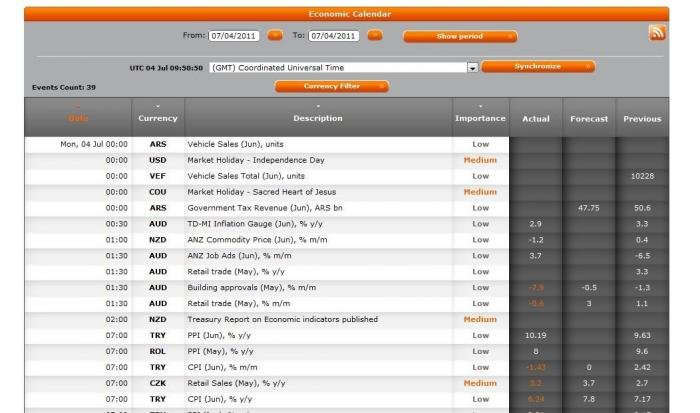Select Treasury Report on Economic indicators row

(347, 320)
